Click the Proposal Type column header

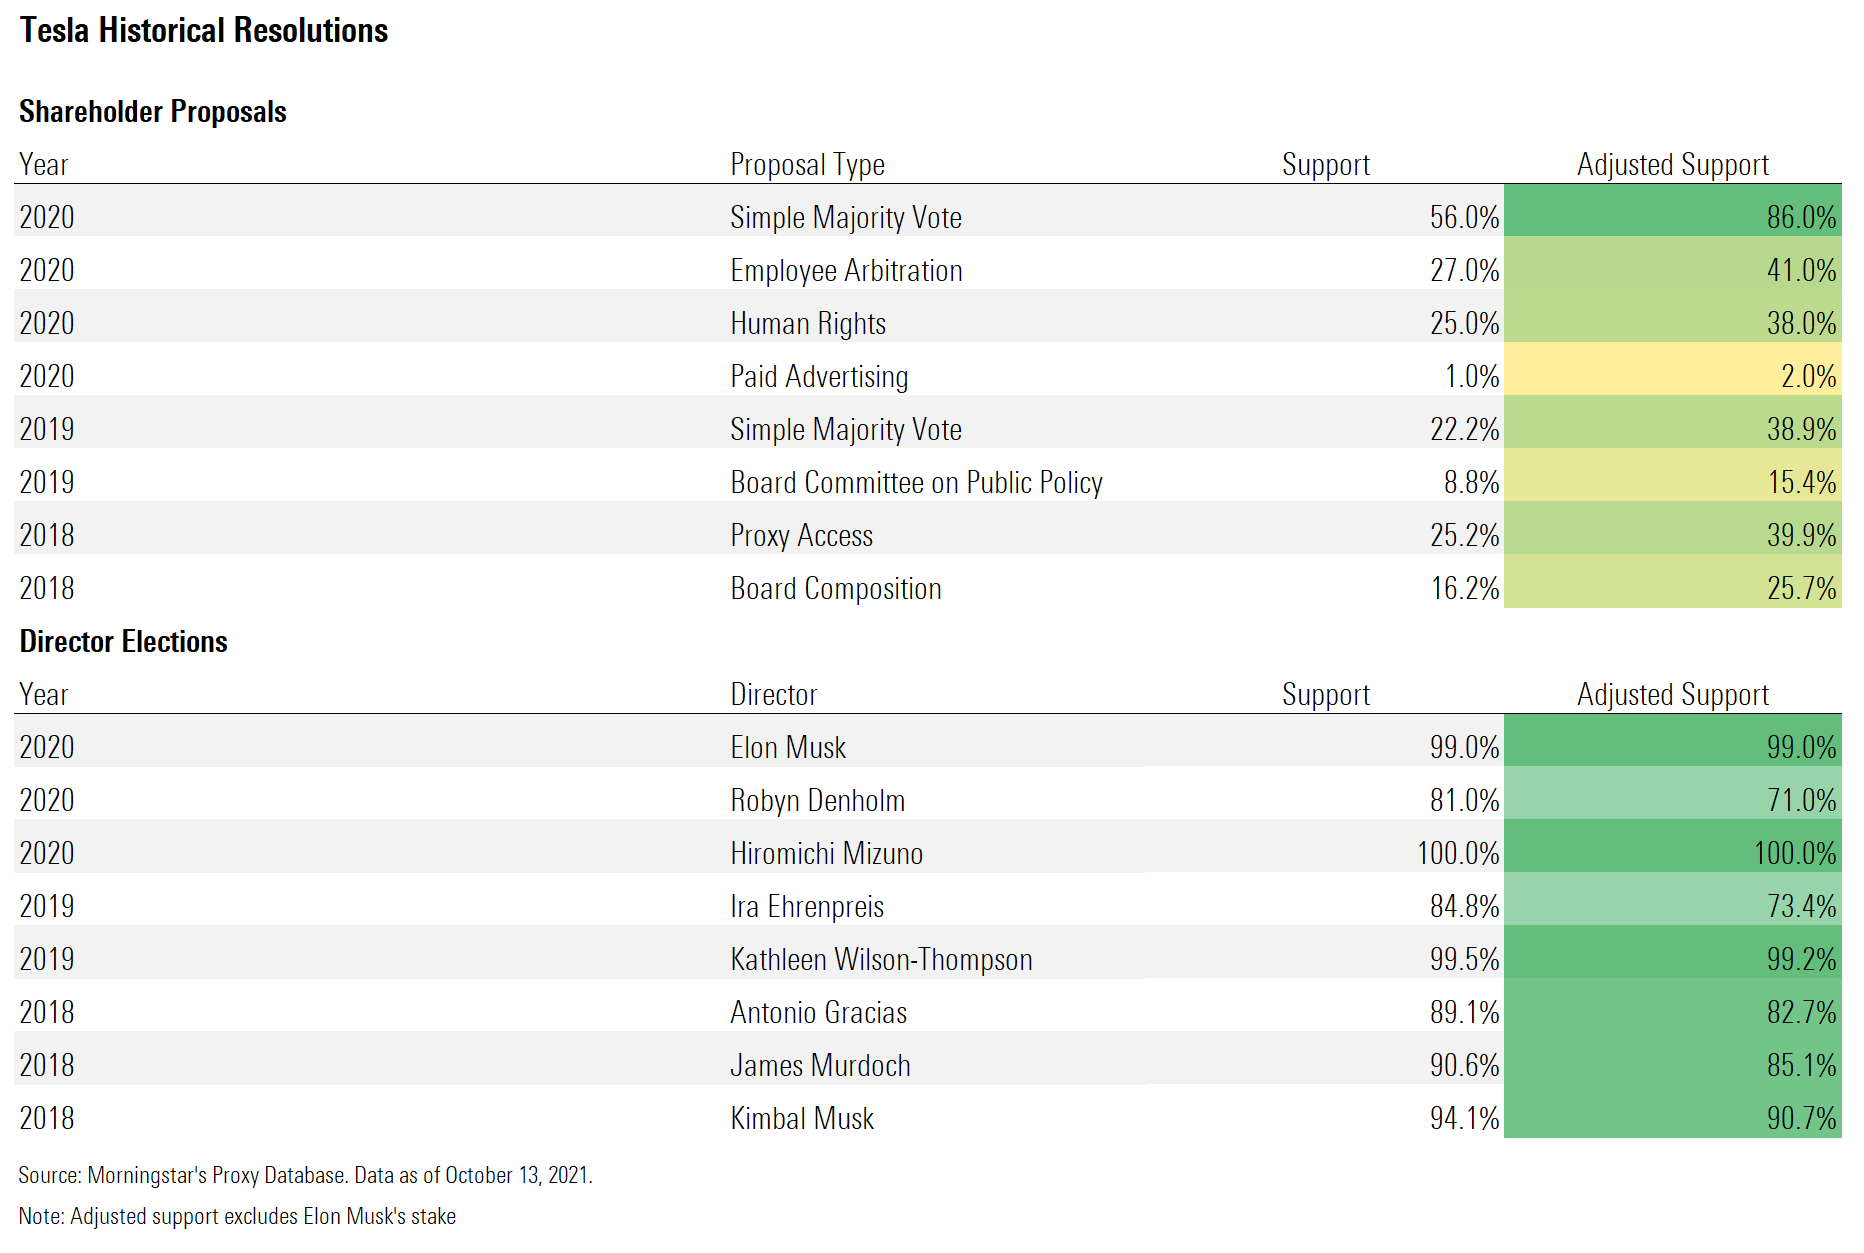(x=807, y=165)
